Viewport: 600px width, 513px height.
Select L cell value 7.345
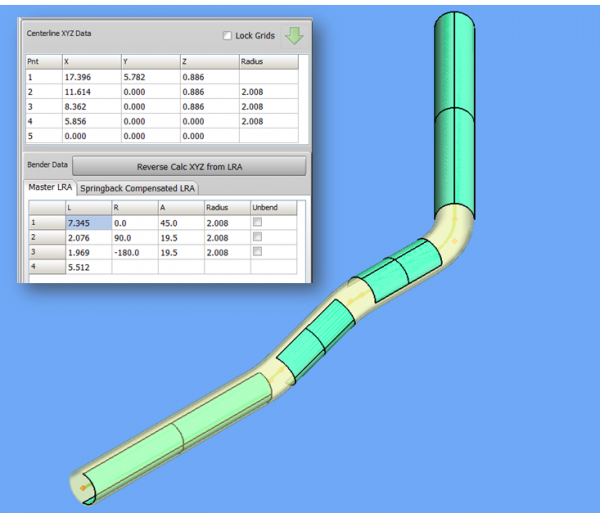[x=89, y=223]
